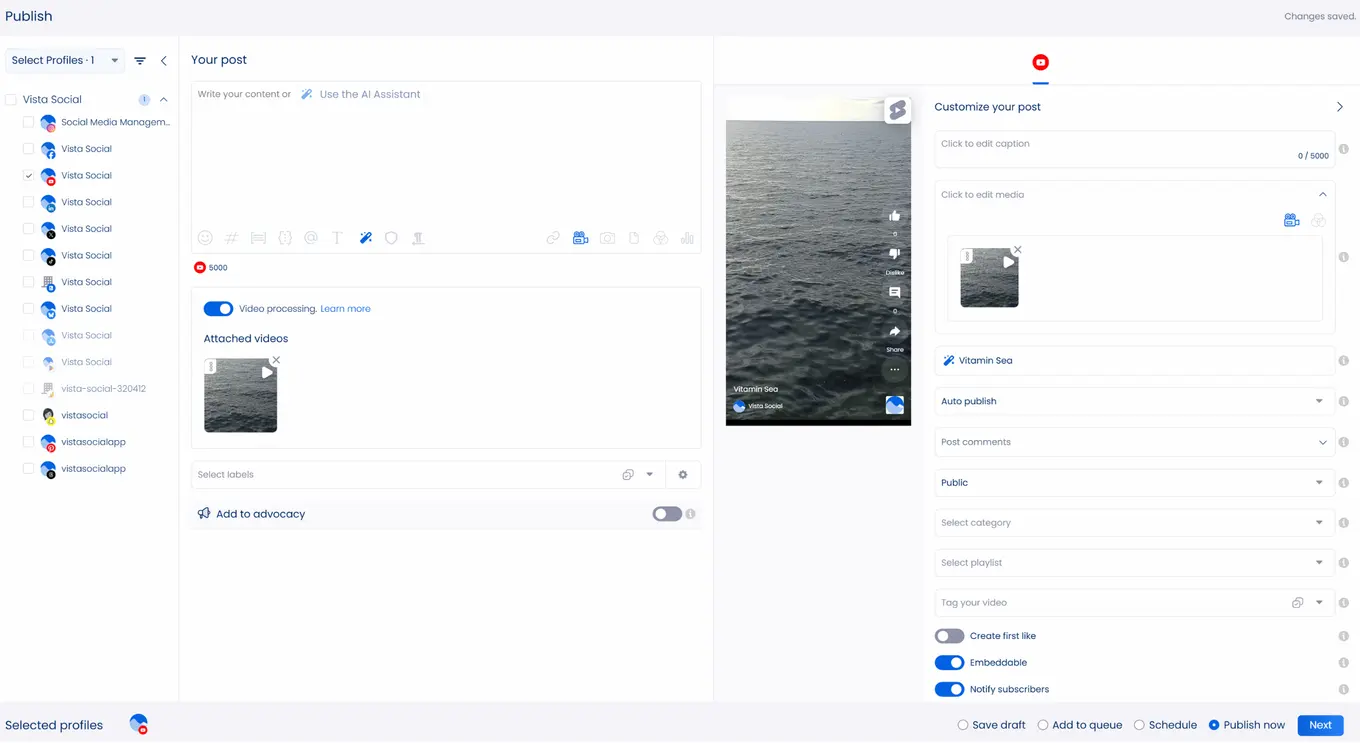Open the Select category dropdown
This screenshot has height=743, width=1360.
click(1134, 523)
